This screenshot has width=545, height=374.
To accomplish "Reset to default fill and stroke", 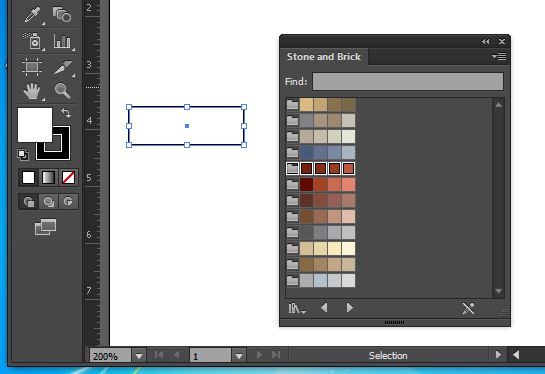I will (x=23, y=155).
